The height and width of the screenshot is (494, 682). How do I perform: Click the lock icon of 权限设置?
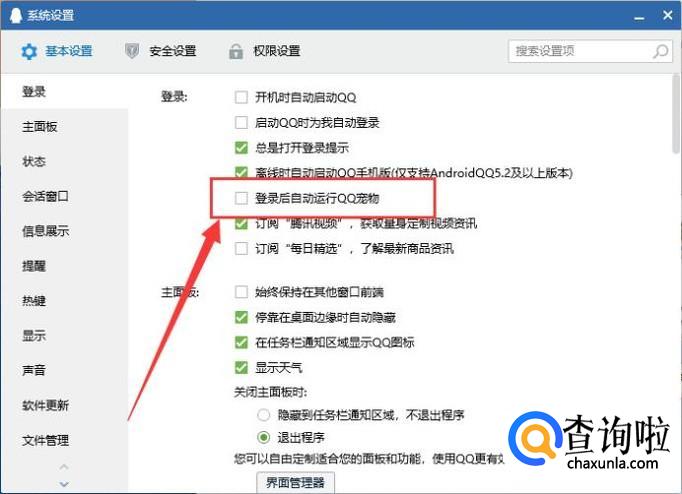[x=236, y=51]
